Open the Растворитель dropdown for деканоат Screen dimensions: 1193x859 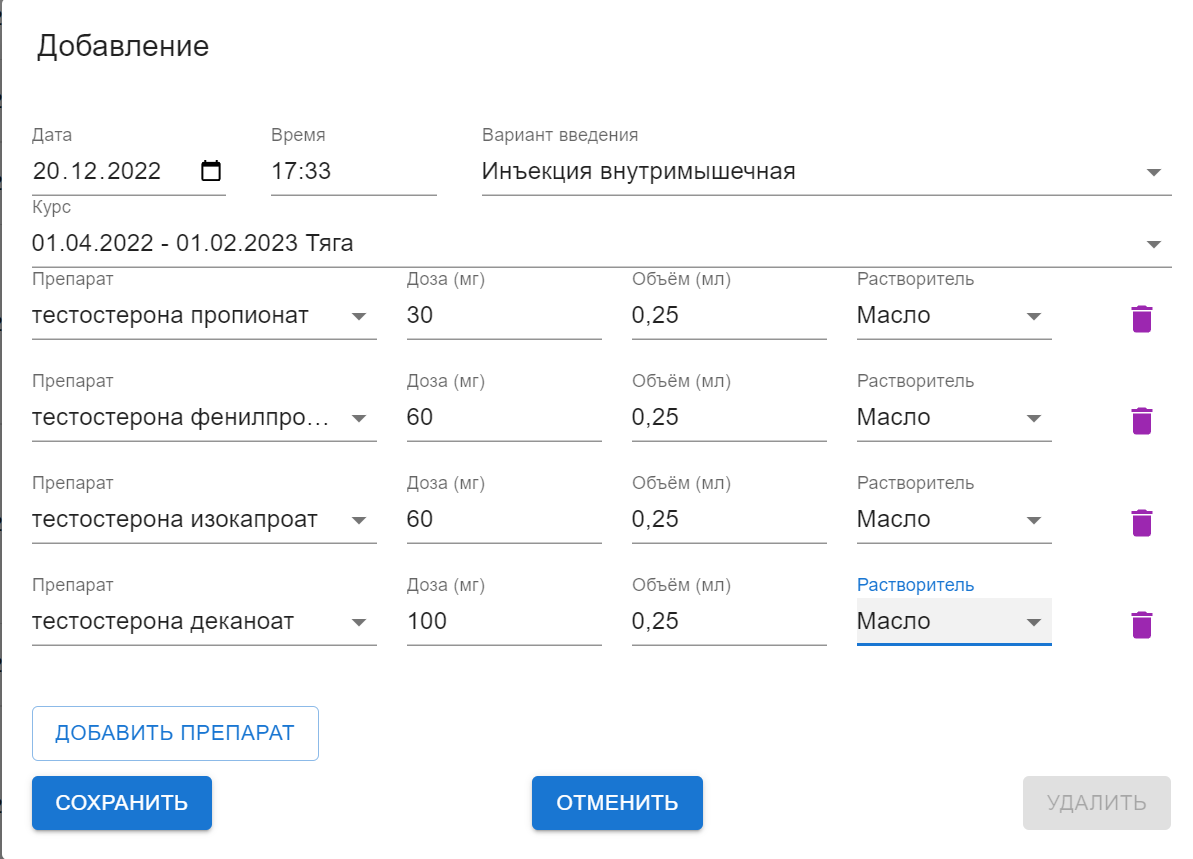tap(1034, 621)
